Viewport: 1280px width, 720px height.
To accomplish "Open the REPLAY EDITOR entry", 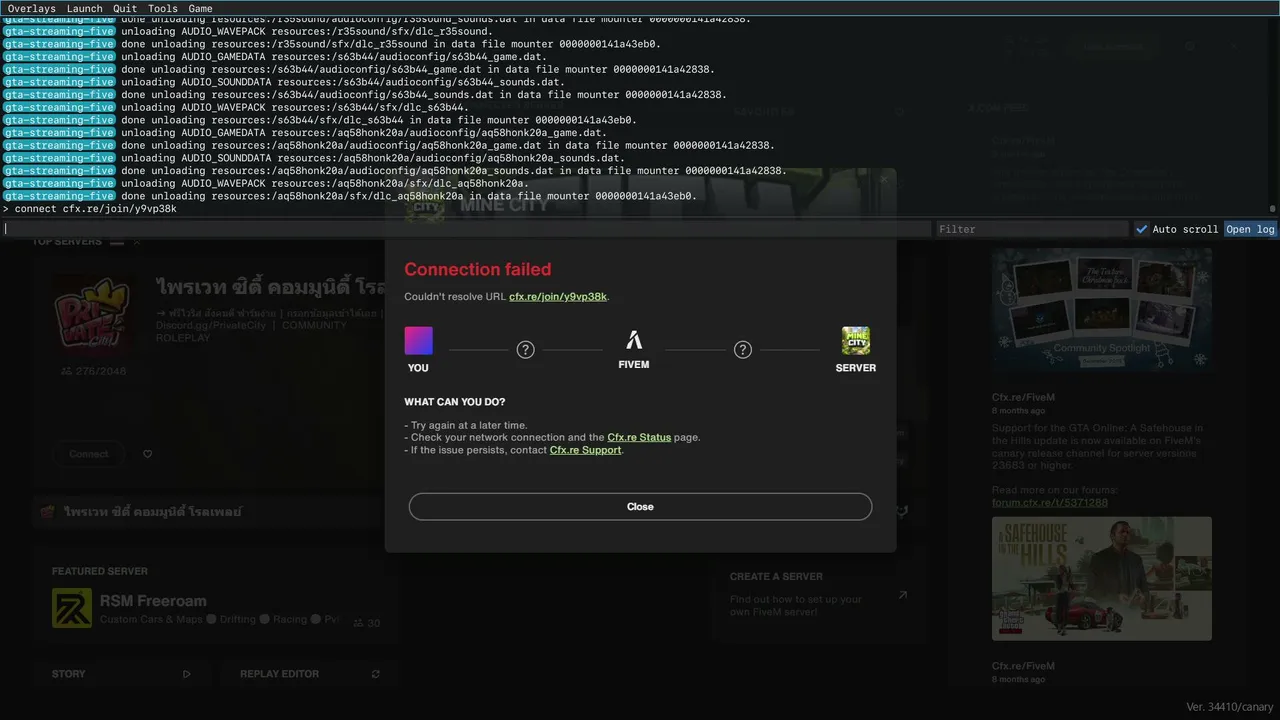I will click(x=310, y=674).
